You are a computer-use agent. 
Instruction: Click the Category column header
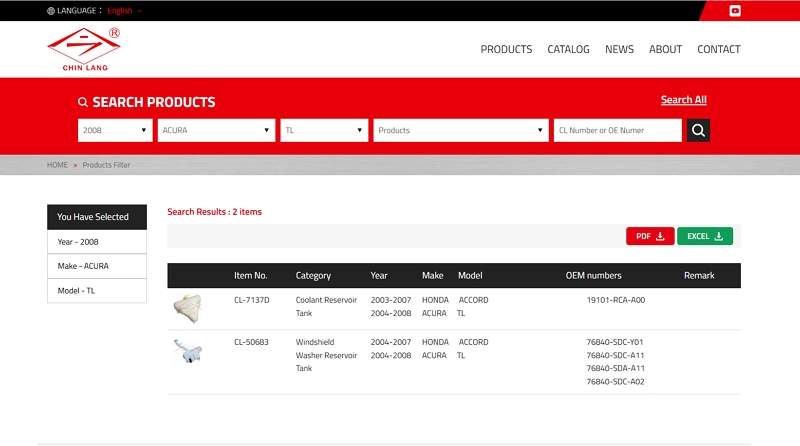(313, 276)
